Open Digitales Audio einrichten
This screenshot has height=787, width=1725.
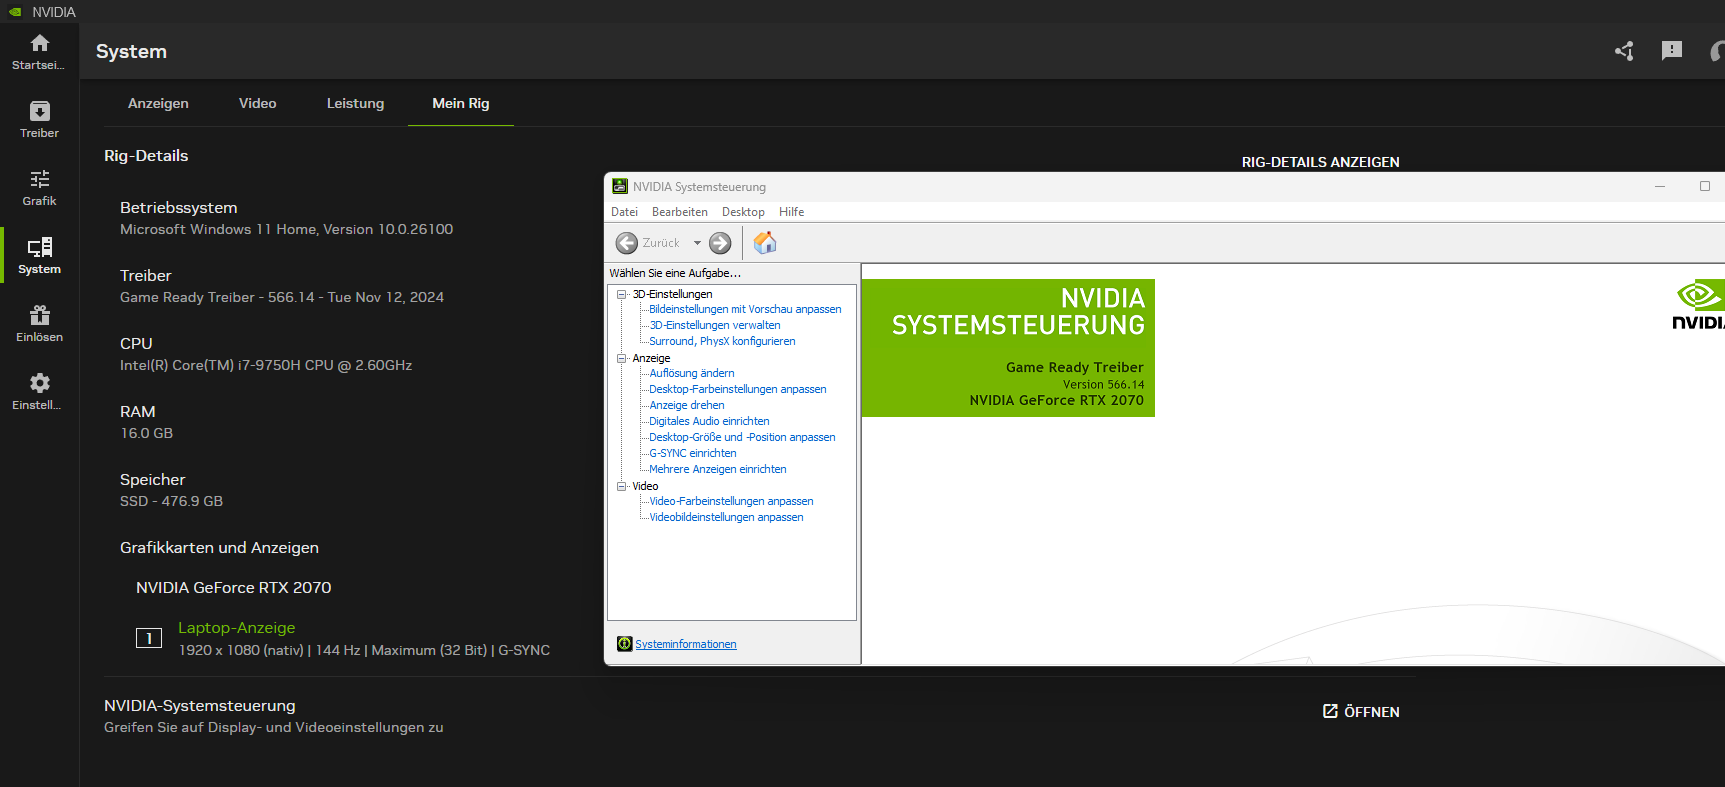tap(709, 421)
